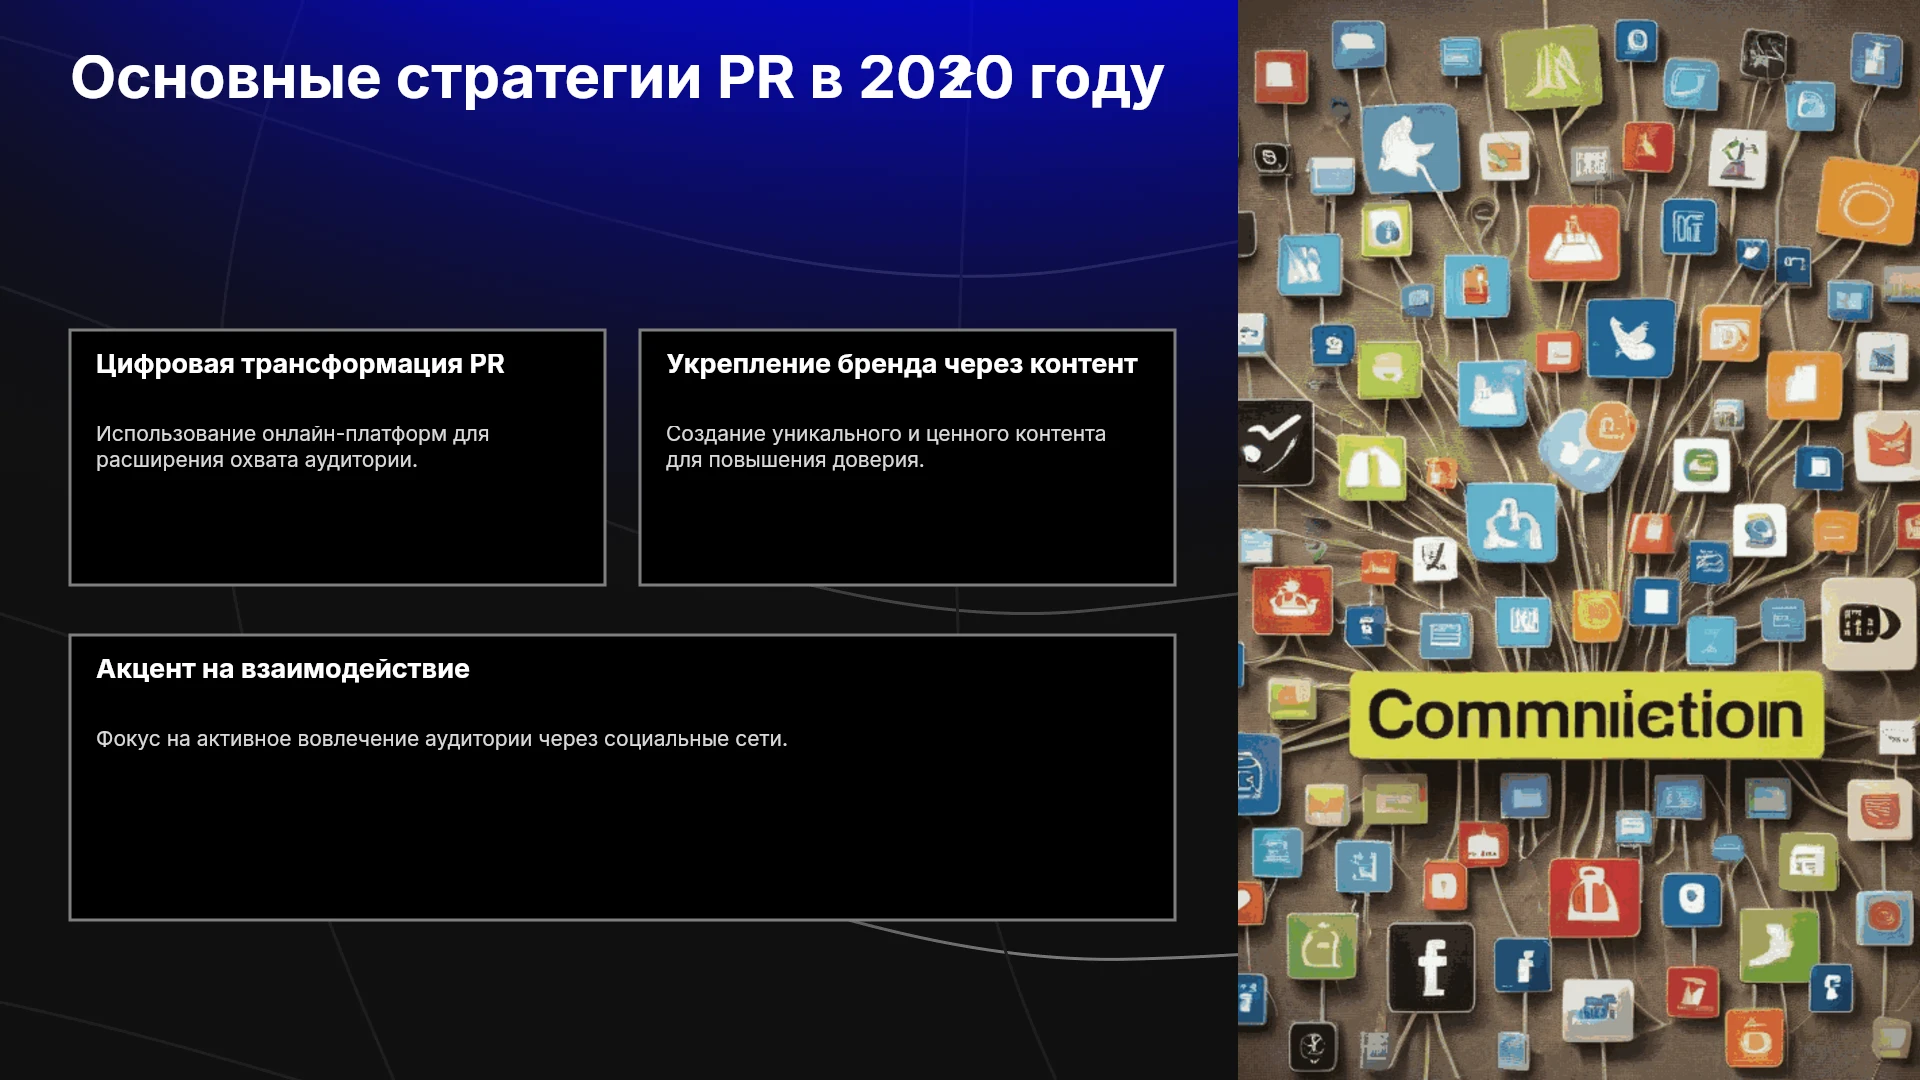Click text 'Создание уникального и ценного контента'

point(886,434)
